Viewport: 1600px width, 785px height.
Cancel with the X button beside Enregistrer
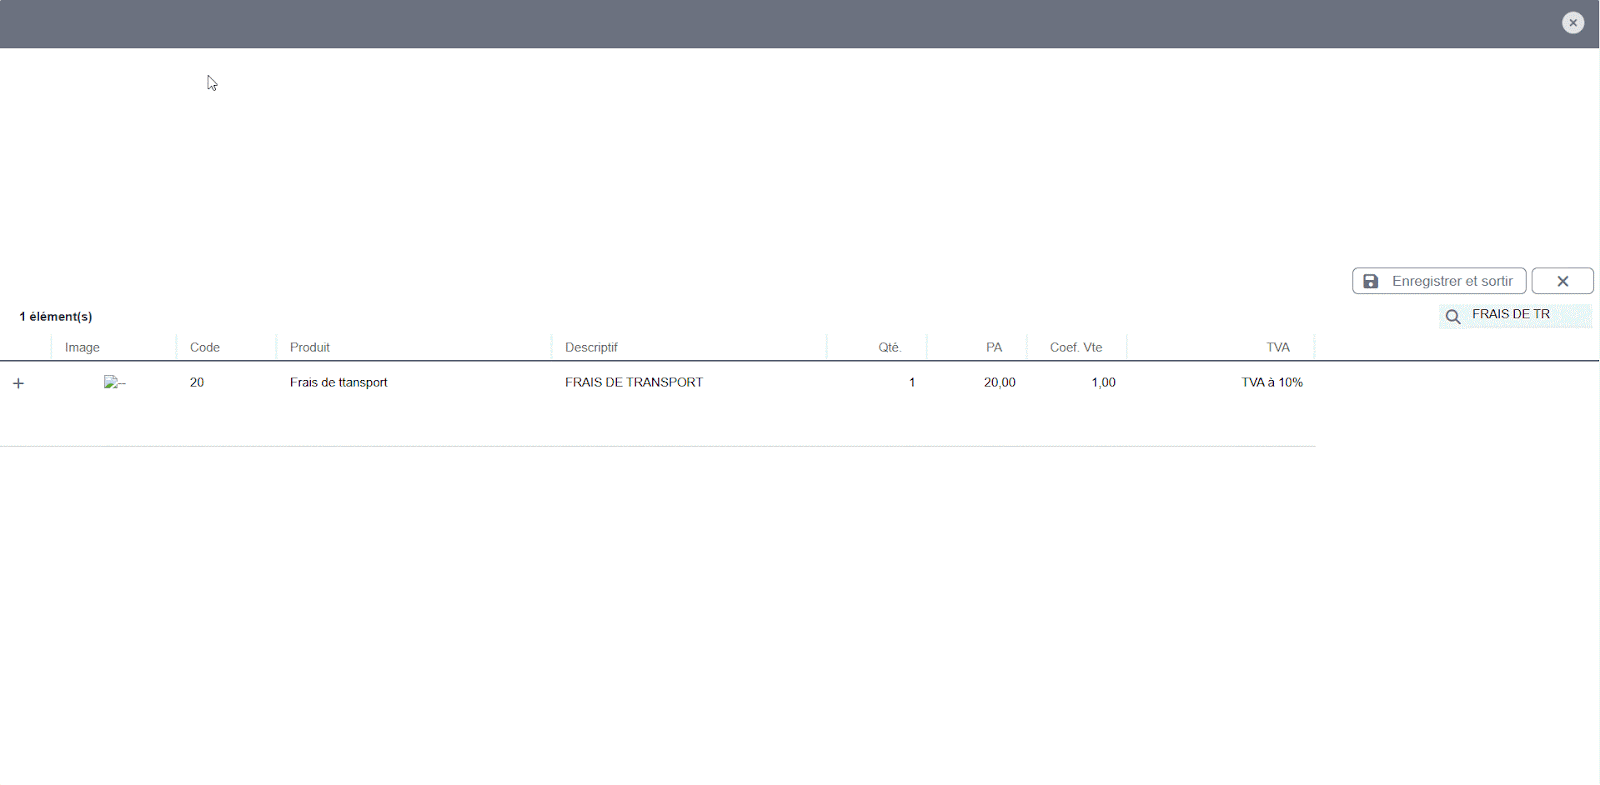point(1562,281)
